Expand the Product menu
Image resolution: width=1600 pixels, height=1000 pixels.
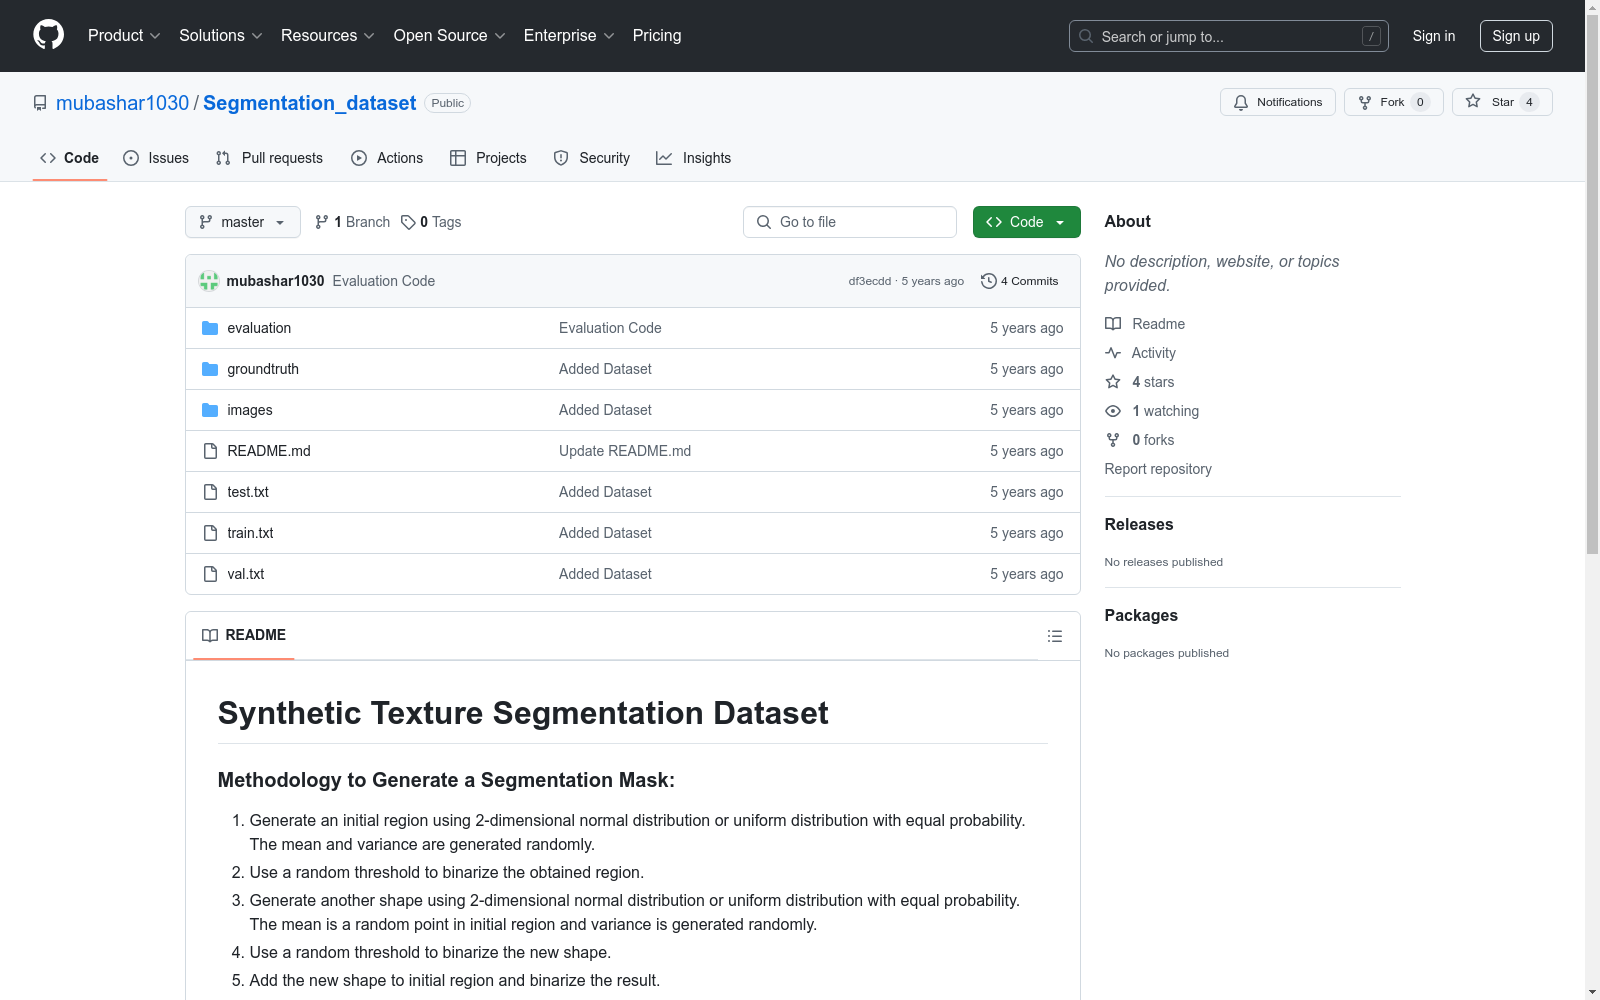point(124,35)
